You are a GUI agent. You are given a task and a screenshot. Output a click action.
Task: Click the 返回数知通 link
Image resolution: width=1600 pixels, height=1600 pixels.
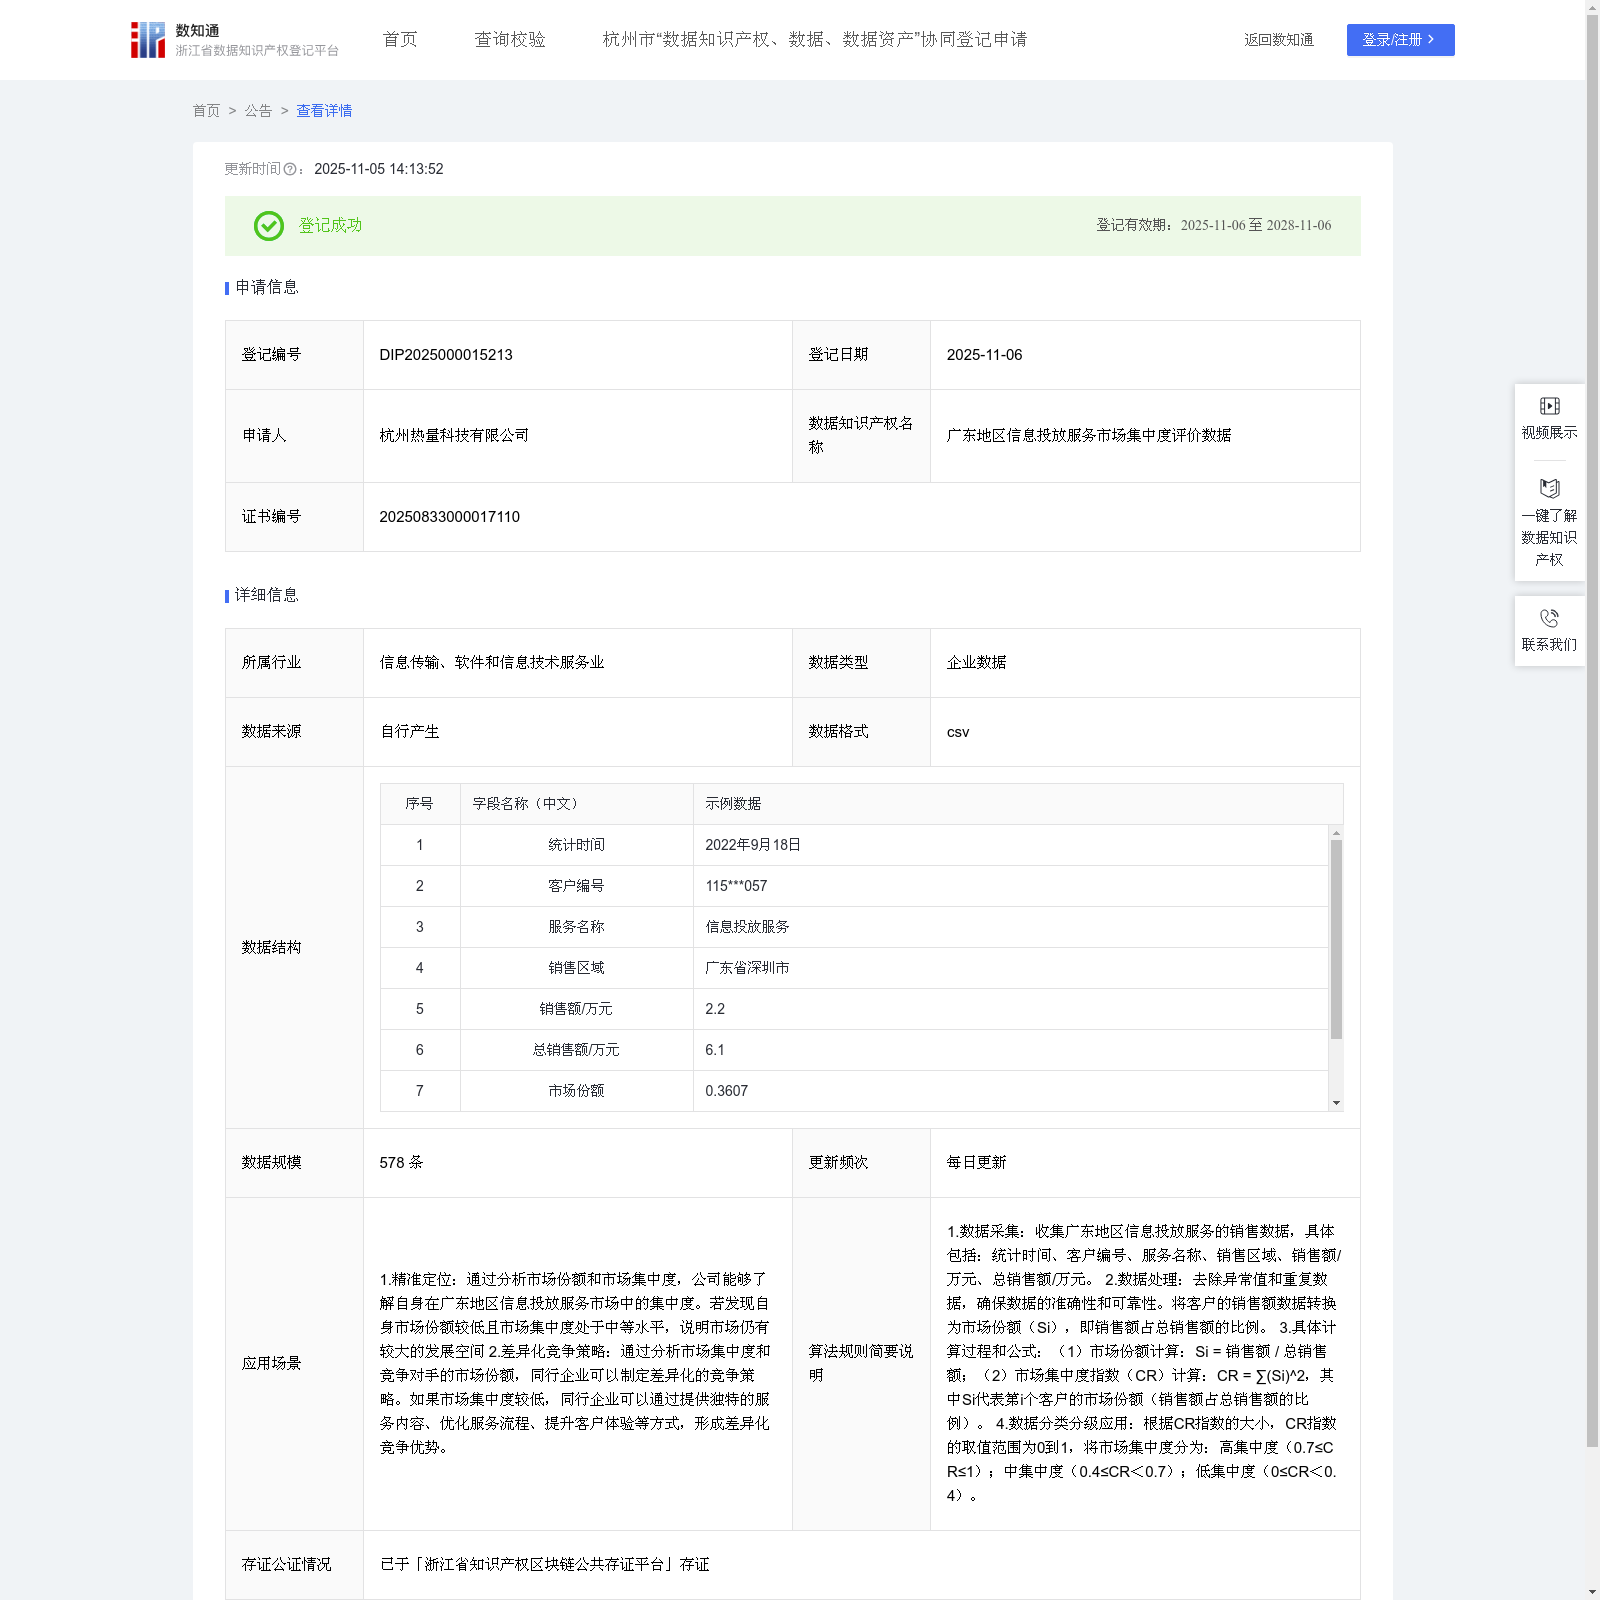point(1279,40)
